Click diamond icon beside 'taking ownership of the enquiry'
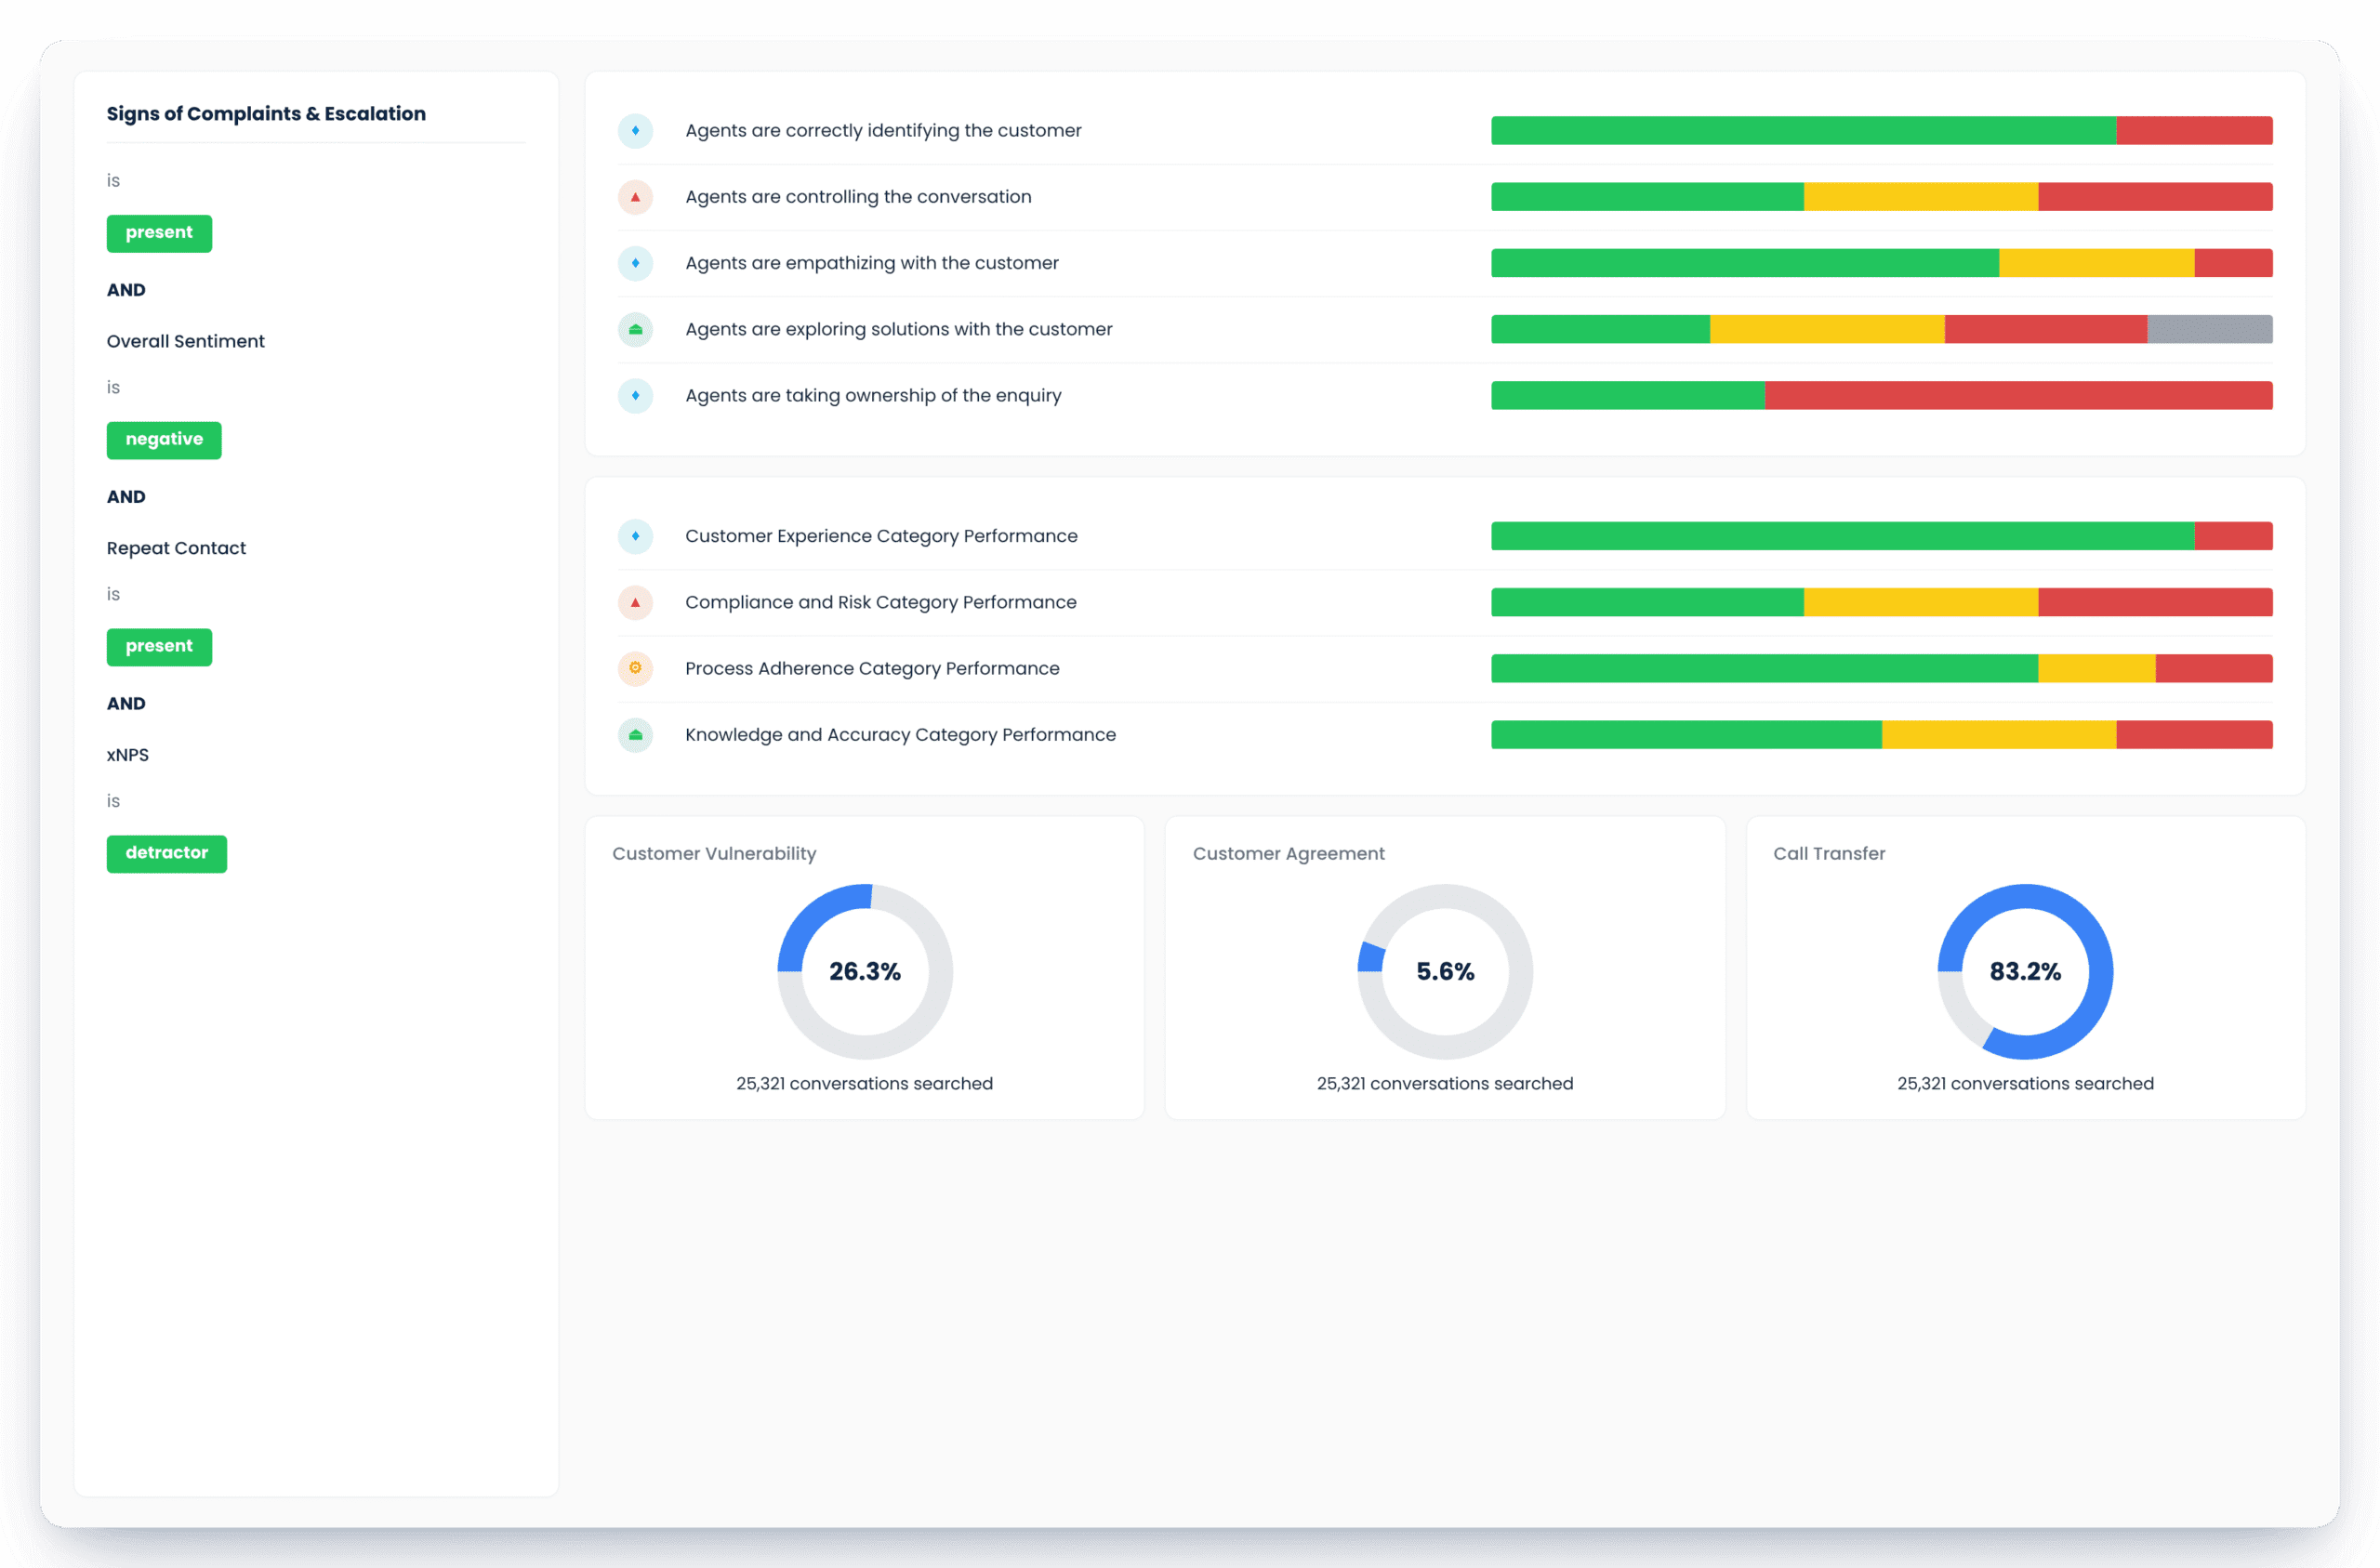Viewport: 2380px width, 1568px height. [x=635, y=396]
